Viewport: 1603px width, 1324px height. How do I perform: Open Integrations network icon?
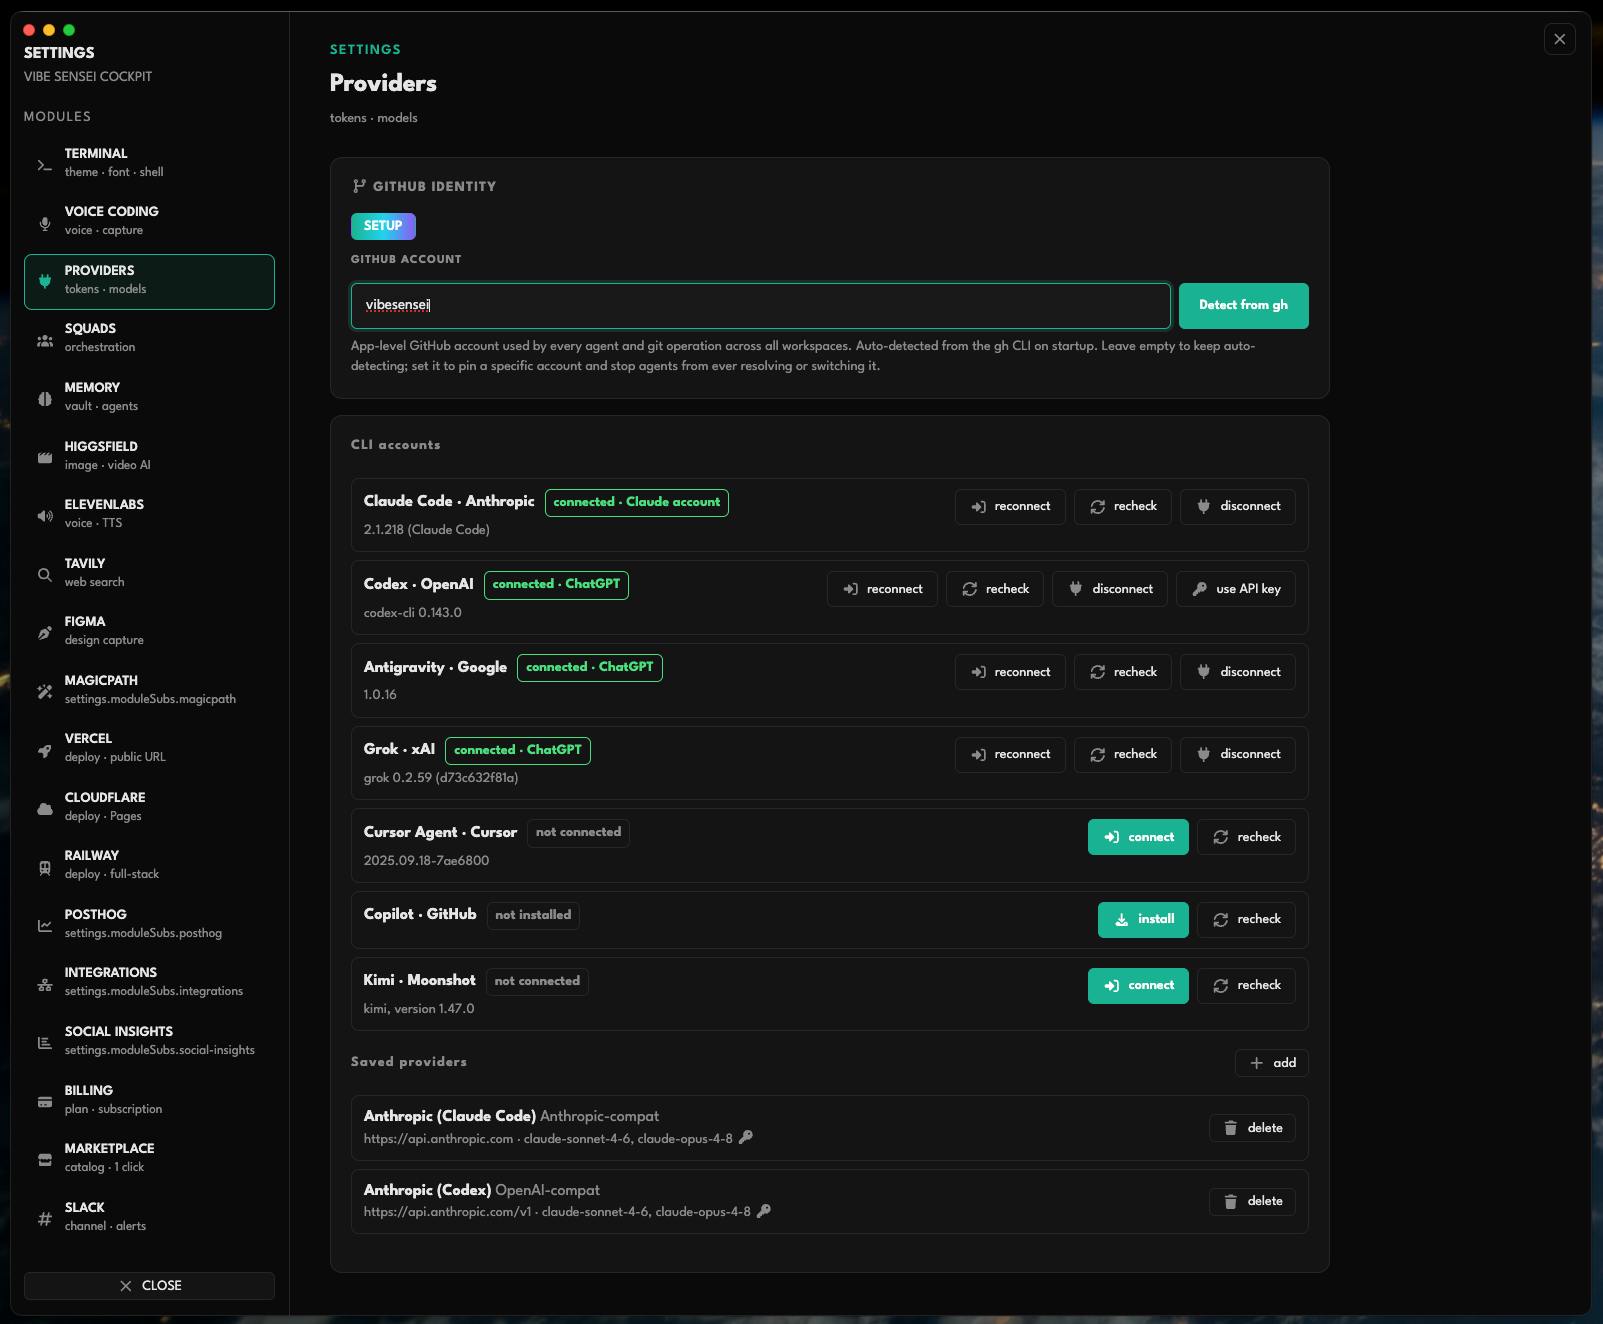click(x=44, y=984)
